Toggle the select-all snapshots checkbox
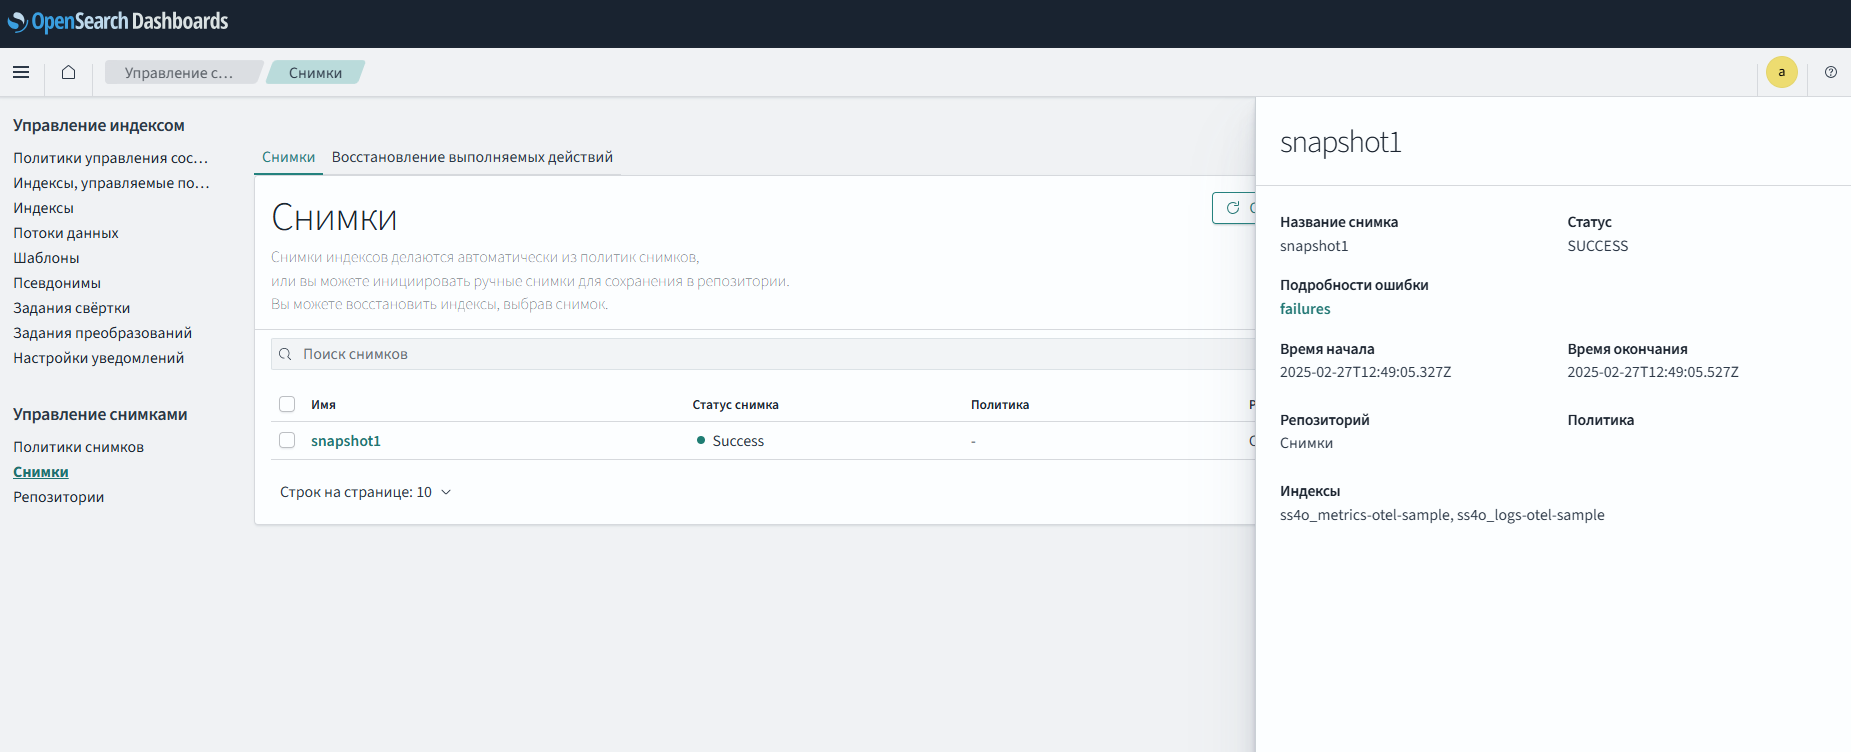1851x752 pixels. [287, 405]
